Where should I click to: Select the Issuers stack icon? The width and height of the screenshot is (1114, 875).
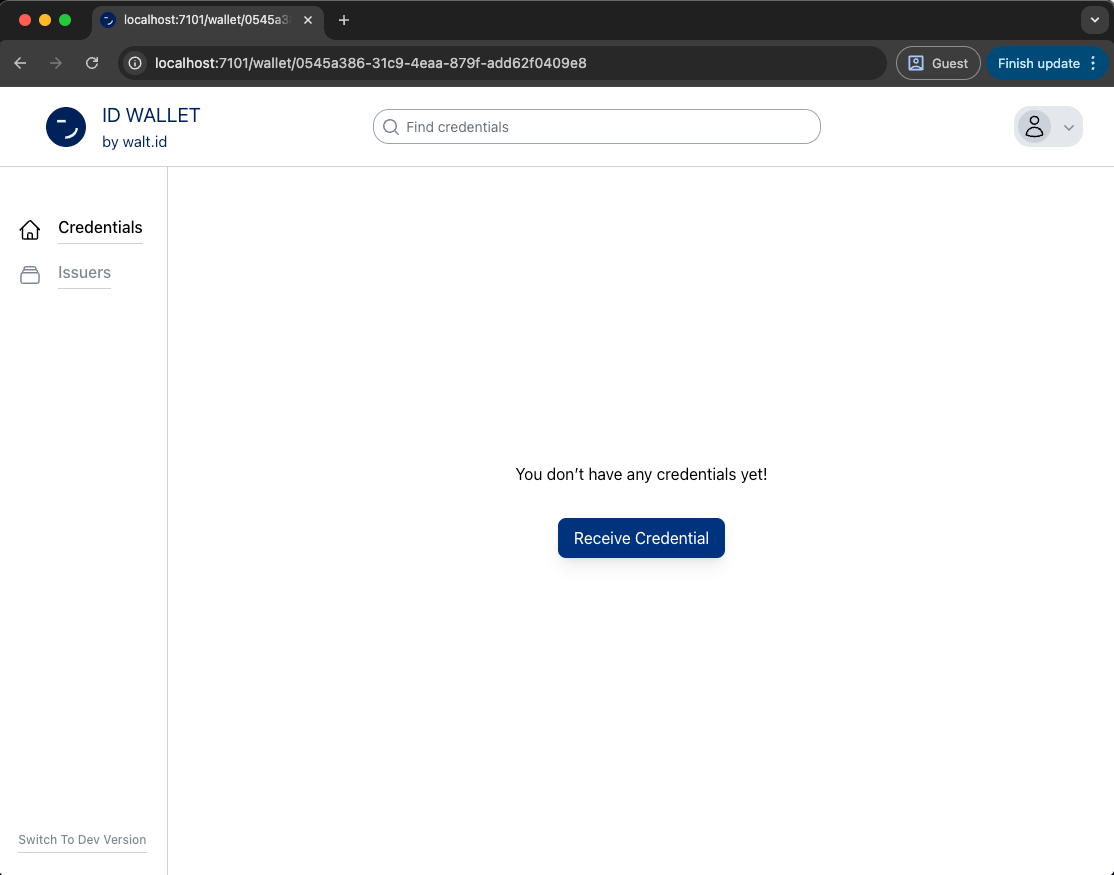(30, 275)
